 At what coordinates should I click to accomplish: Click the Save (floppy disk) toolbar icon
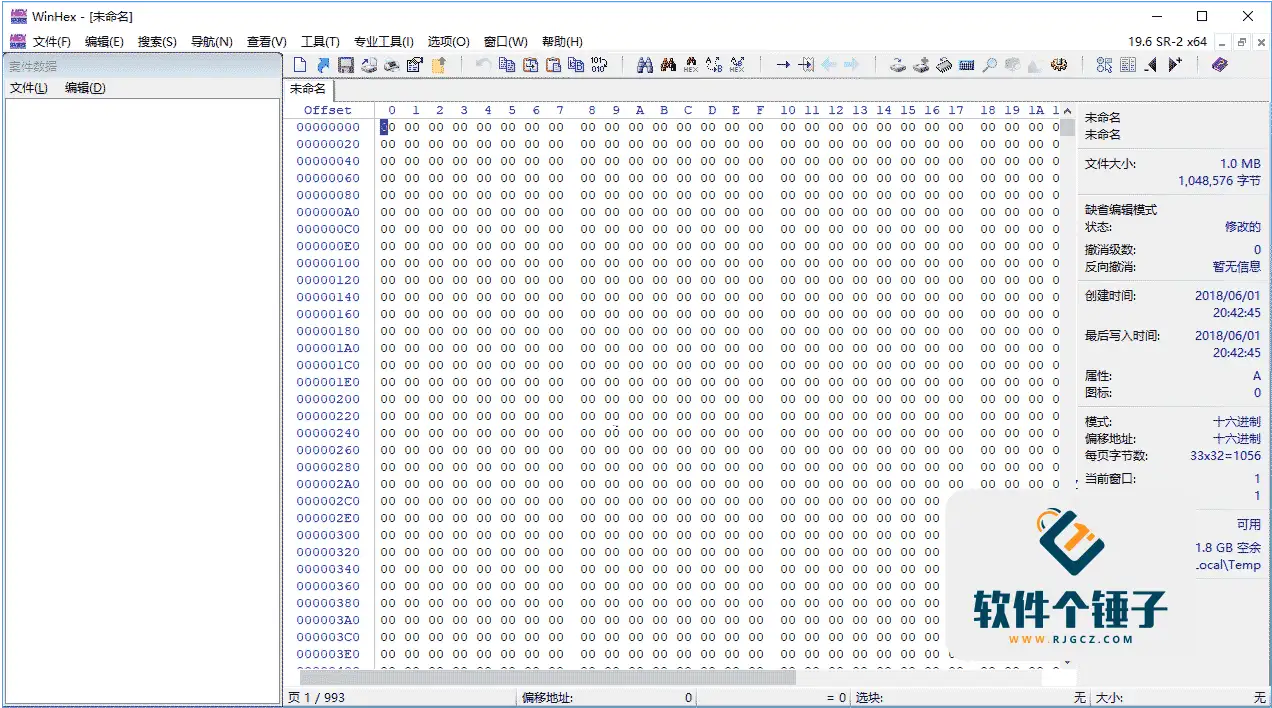pyautogui.click(x=346, y=65)
